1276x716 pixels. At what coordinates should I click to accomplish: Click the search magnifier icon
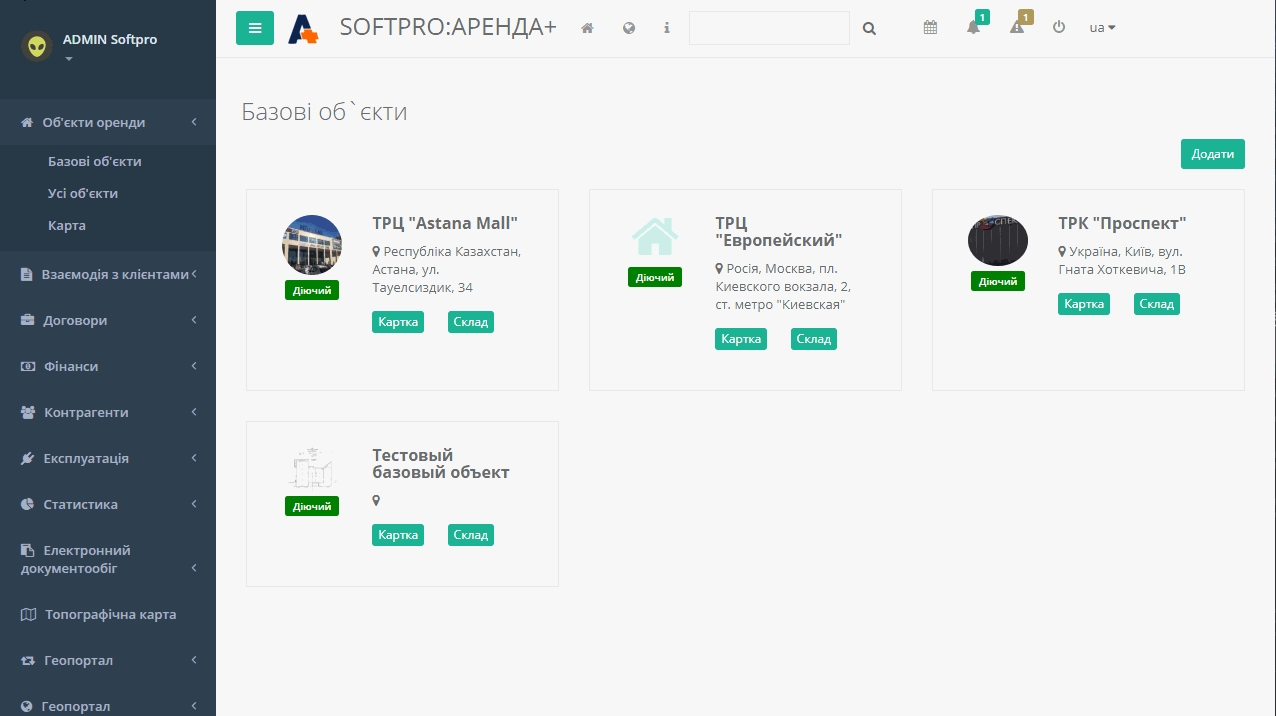[x=868, y=28]
